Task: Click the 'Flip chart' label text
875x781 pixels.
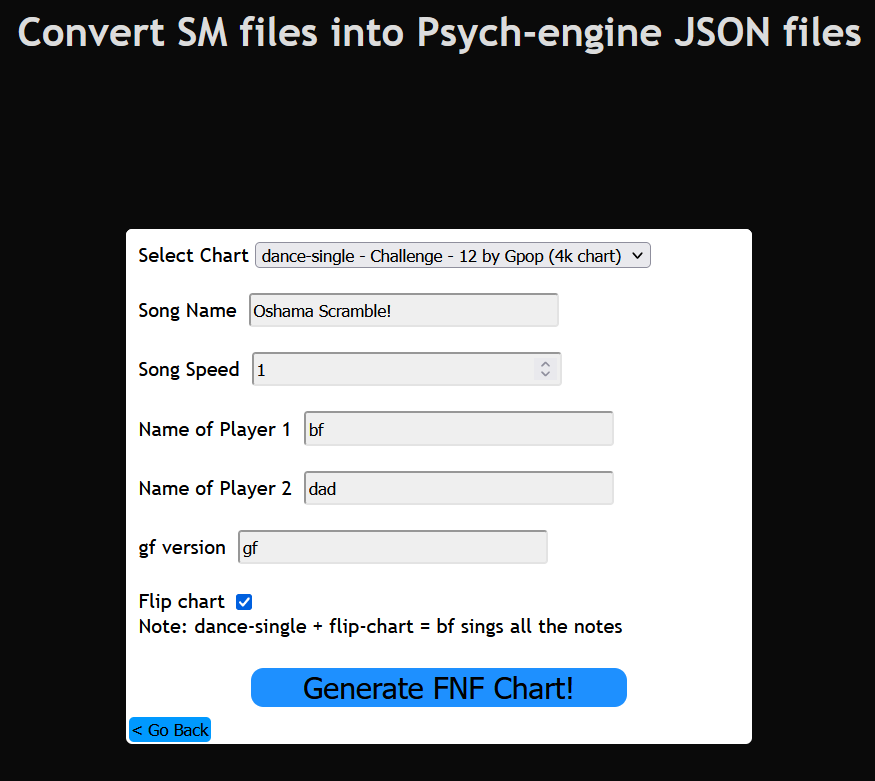Action: [x=181, y=601]
